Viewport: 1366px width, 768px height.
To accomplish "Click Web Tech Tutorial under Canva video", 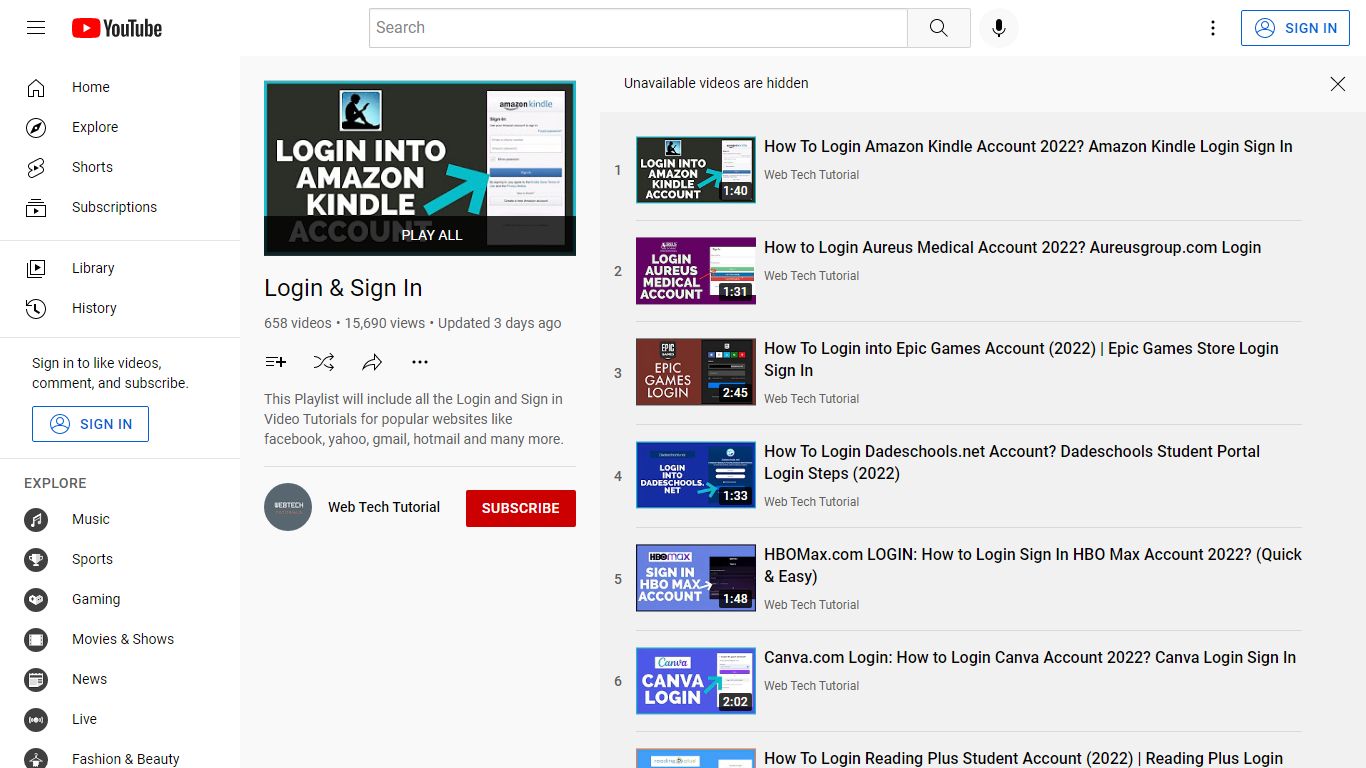I will coord(811,686).
